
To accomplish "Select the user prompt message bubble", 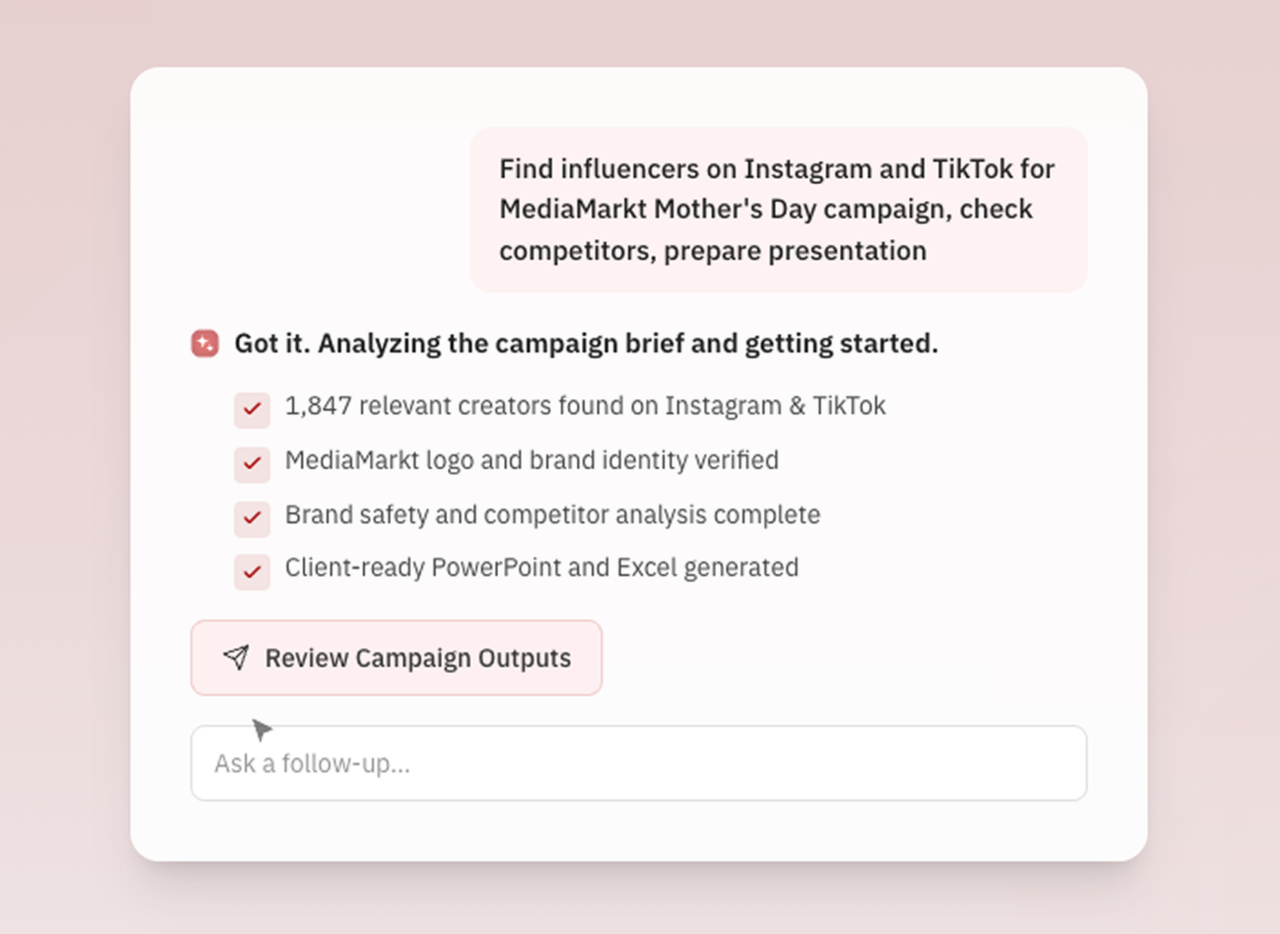I will click(x=778, y=210).
